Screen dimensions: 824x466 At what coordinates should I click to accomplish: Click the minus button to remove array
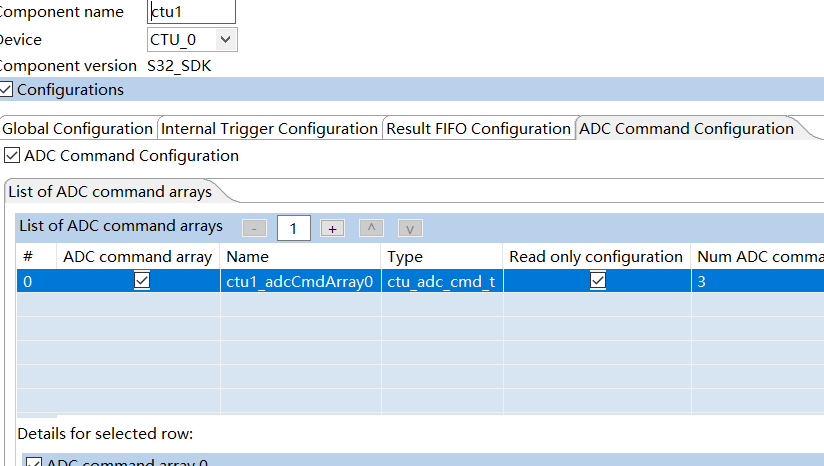[255, 228]
